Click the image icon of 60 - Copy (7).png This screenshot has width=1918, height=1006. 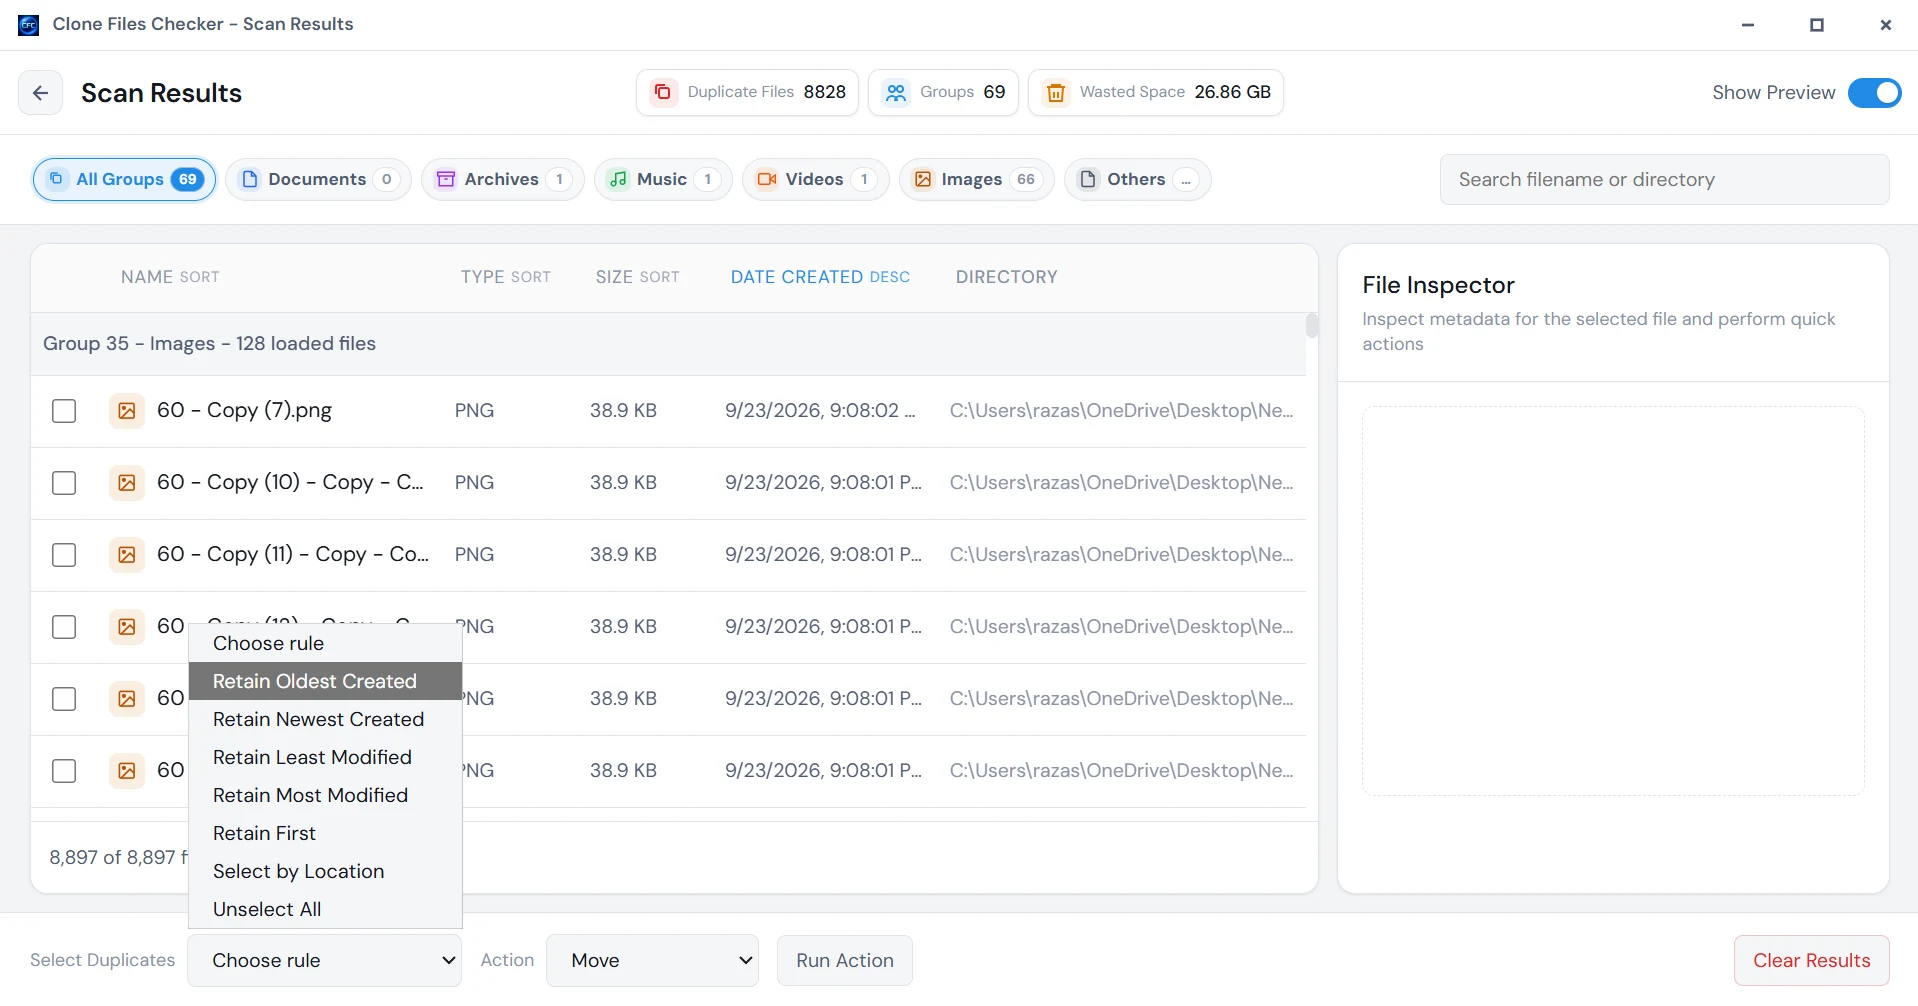(127, 410)
